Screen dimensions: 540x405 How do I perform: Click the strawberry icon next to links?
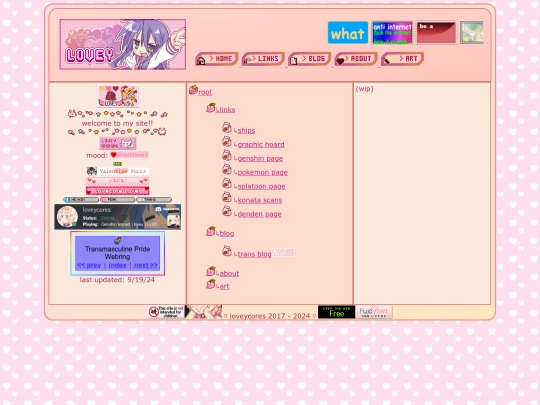point(211,107)
